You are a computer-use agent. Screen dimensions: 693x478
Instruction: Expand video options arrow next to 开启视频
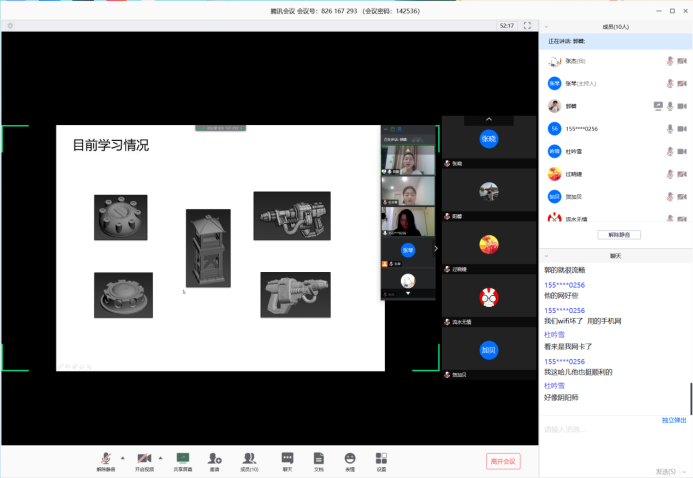[161, 456]
